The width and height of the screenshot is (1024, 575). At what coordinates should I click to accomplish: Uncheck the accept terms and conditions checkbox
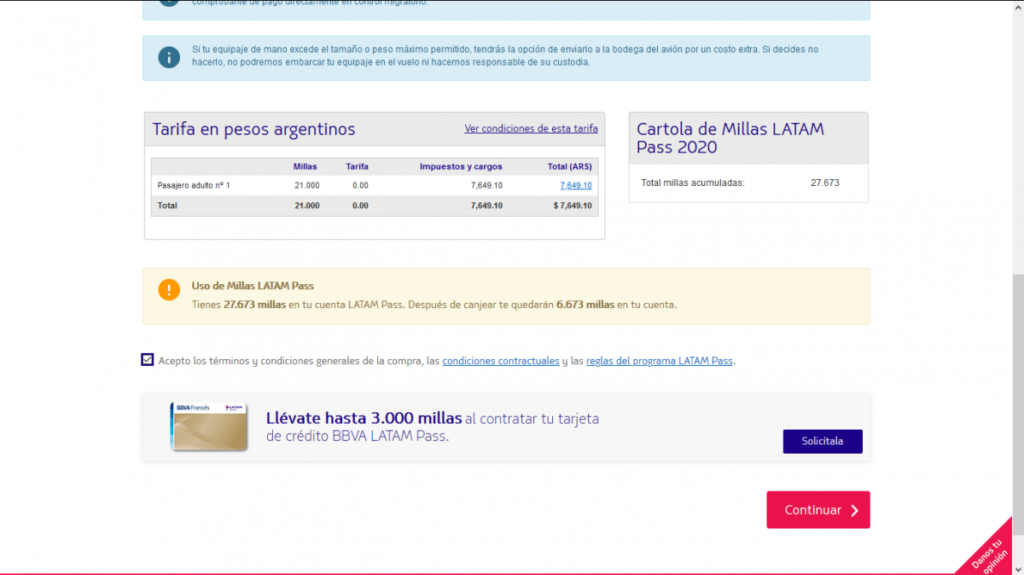click(x=147, y=360)
